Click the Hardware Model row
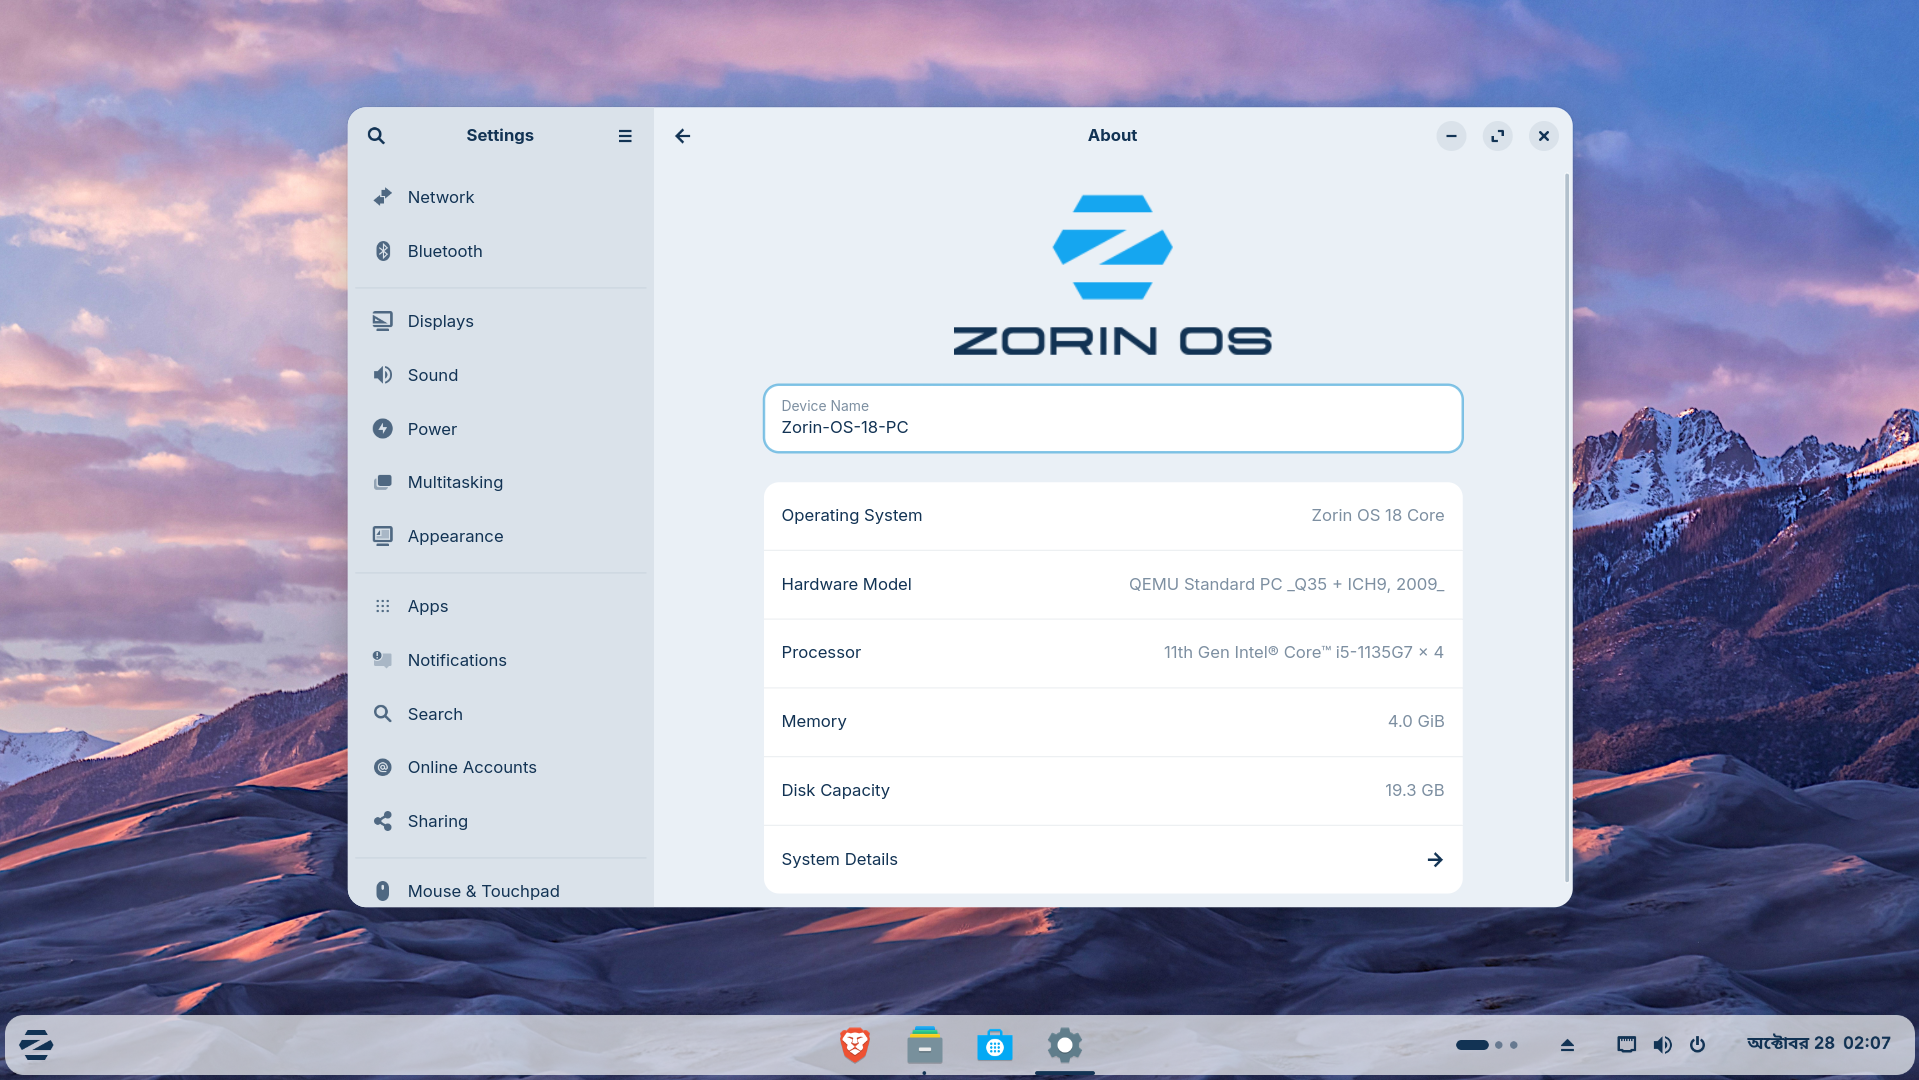The height and width of the screenshot is (1080, 1919). coord(1113,585)
